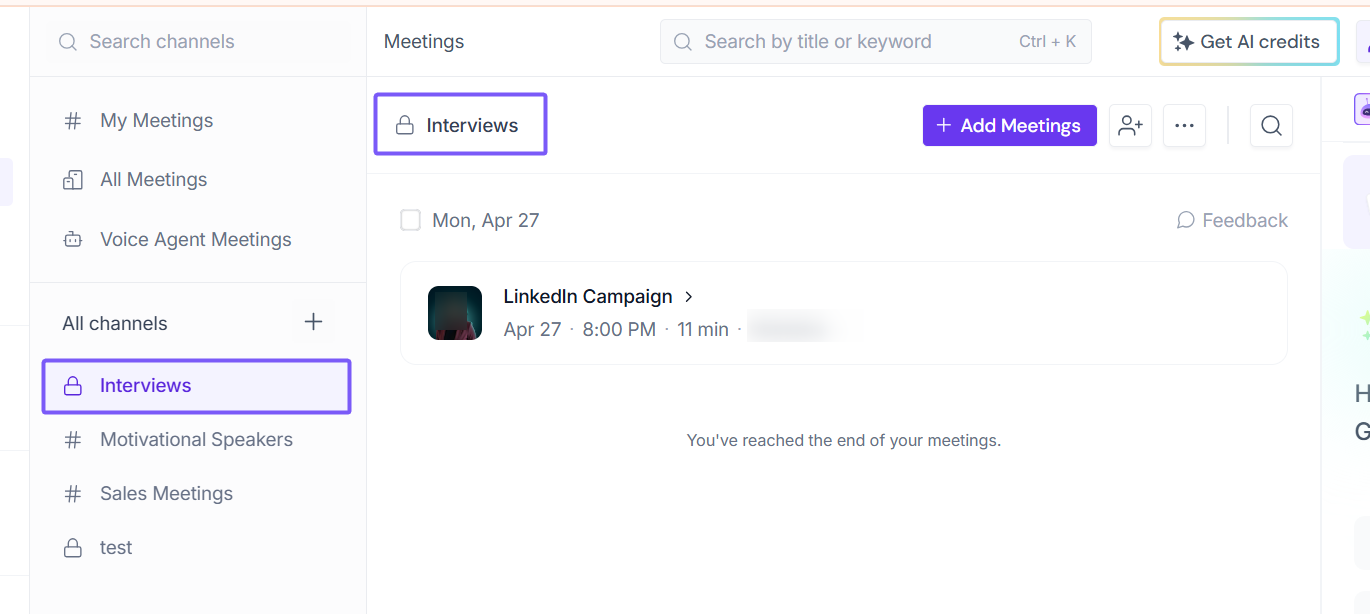Open Voice Agent Meetings
The image size is (1370, 614).
[x=195, y=239]
